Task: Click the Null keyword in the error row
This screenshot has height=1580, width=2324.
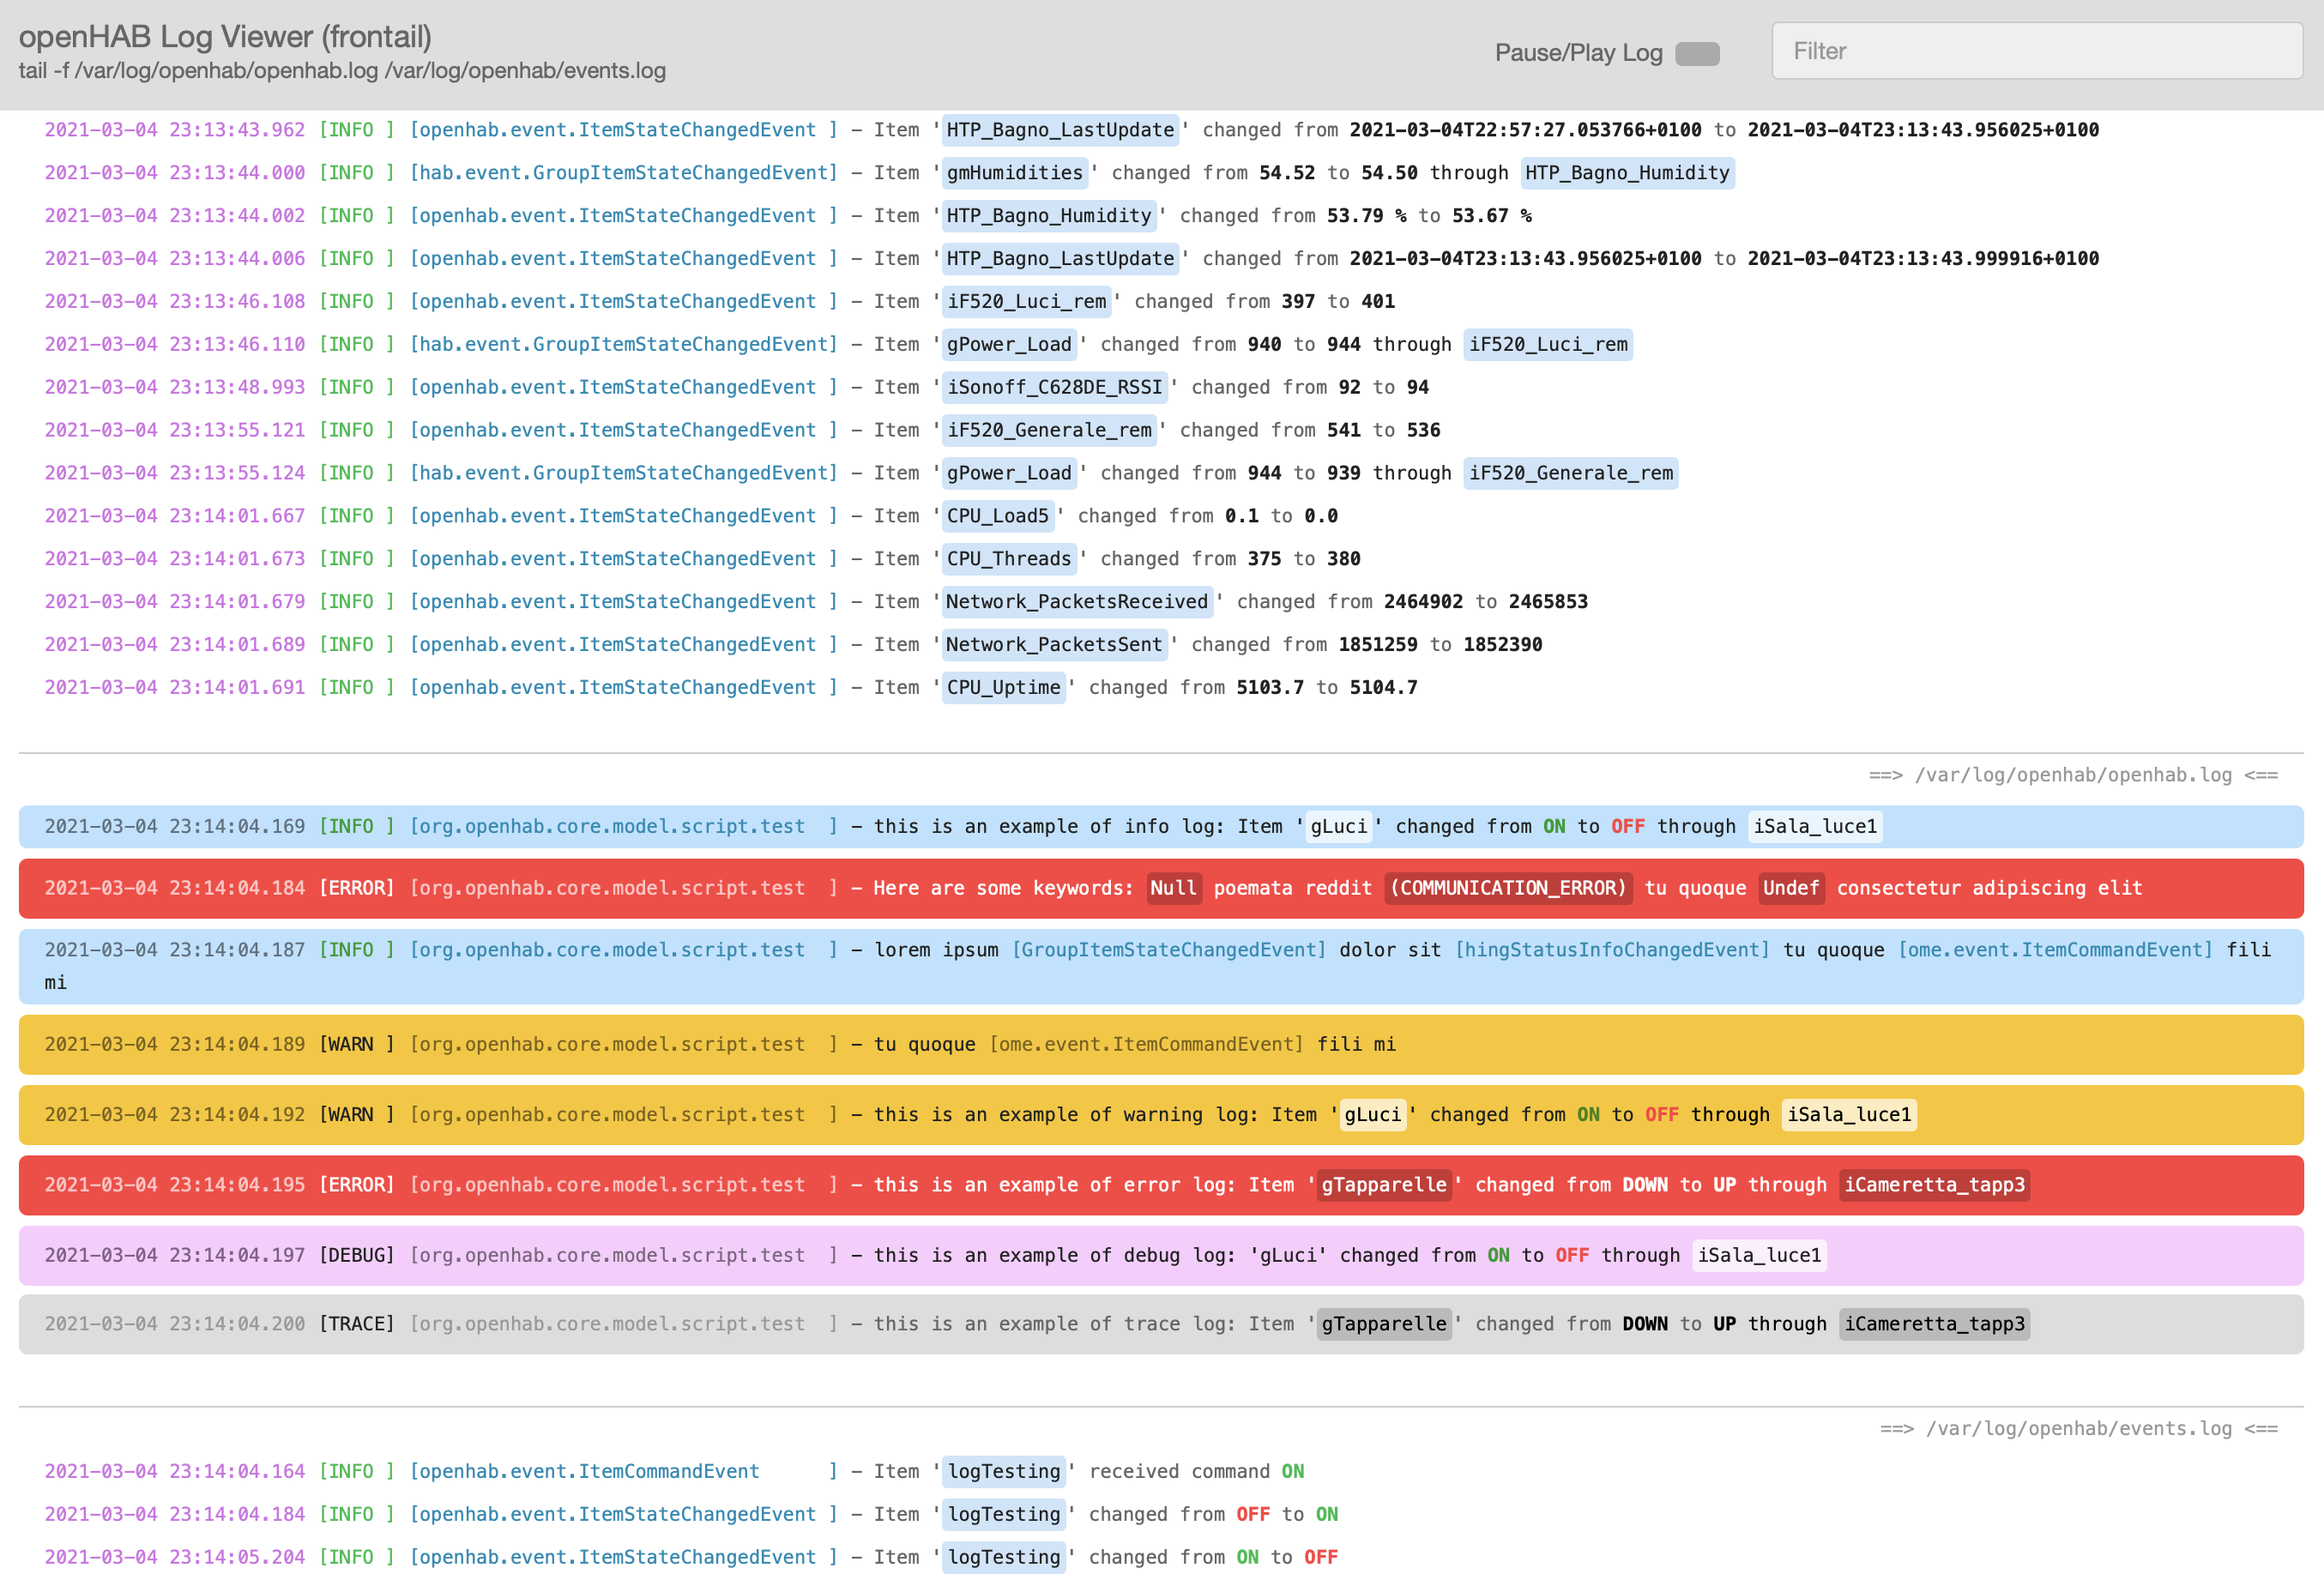Action: [1173, 888]
